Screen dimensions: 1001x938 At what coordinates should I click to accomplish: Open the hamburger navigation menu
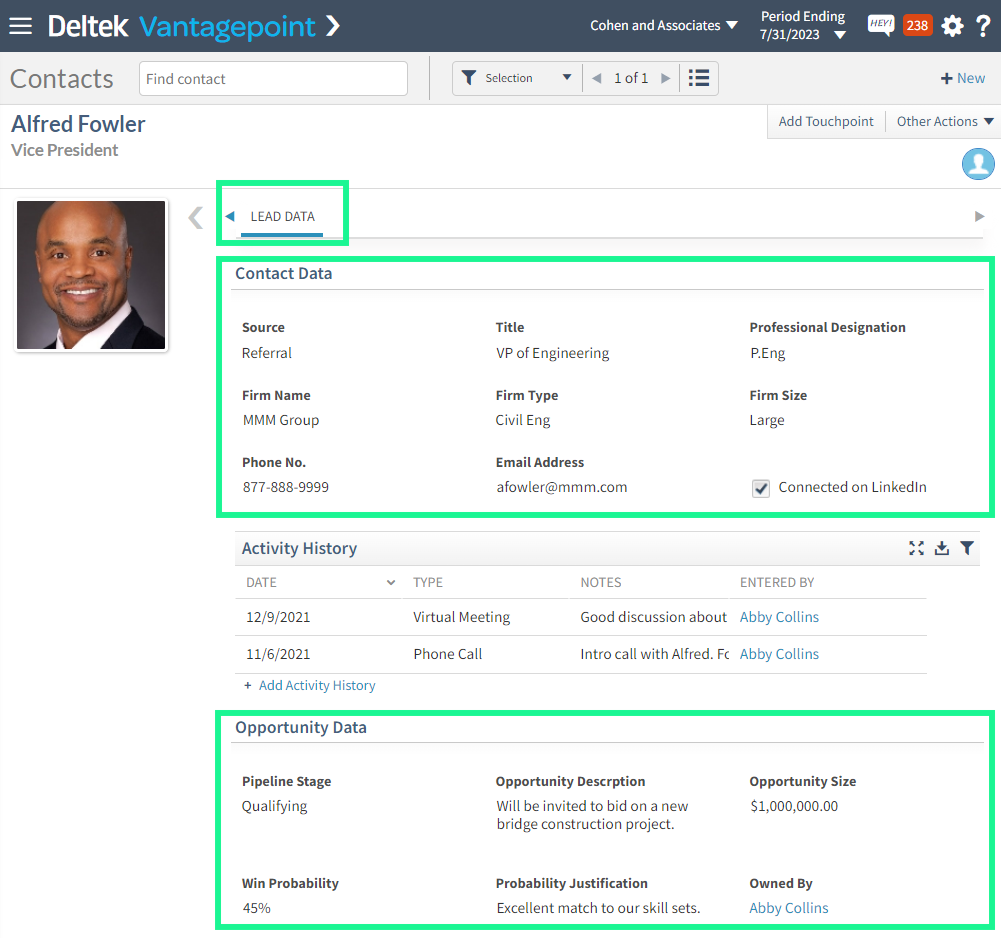pyautogui.click(x=20, y=26)
